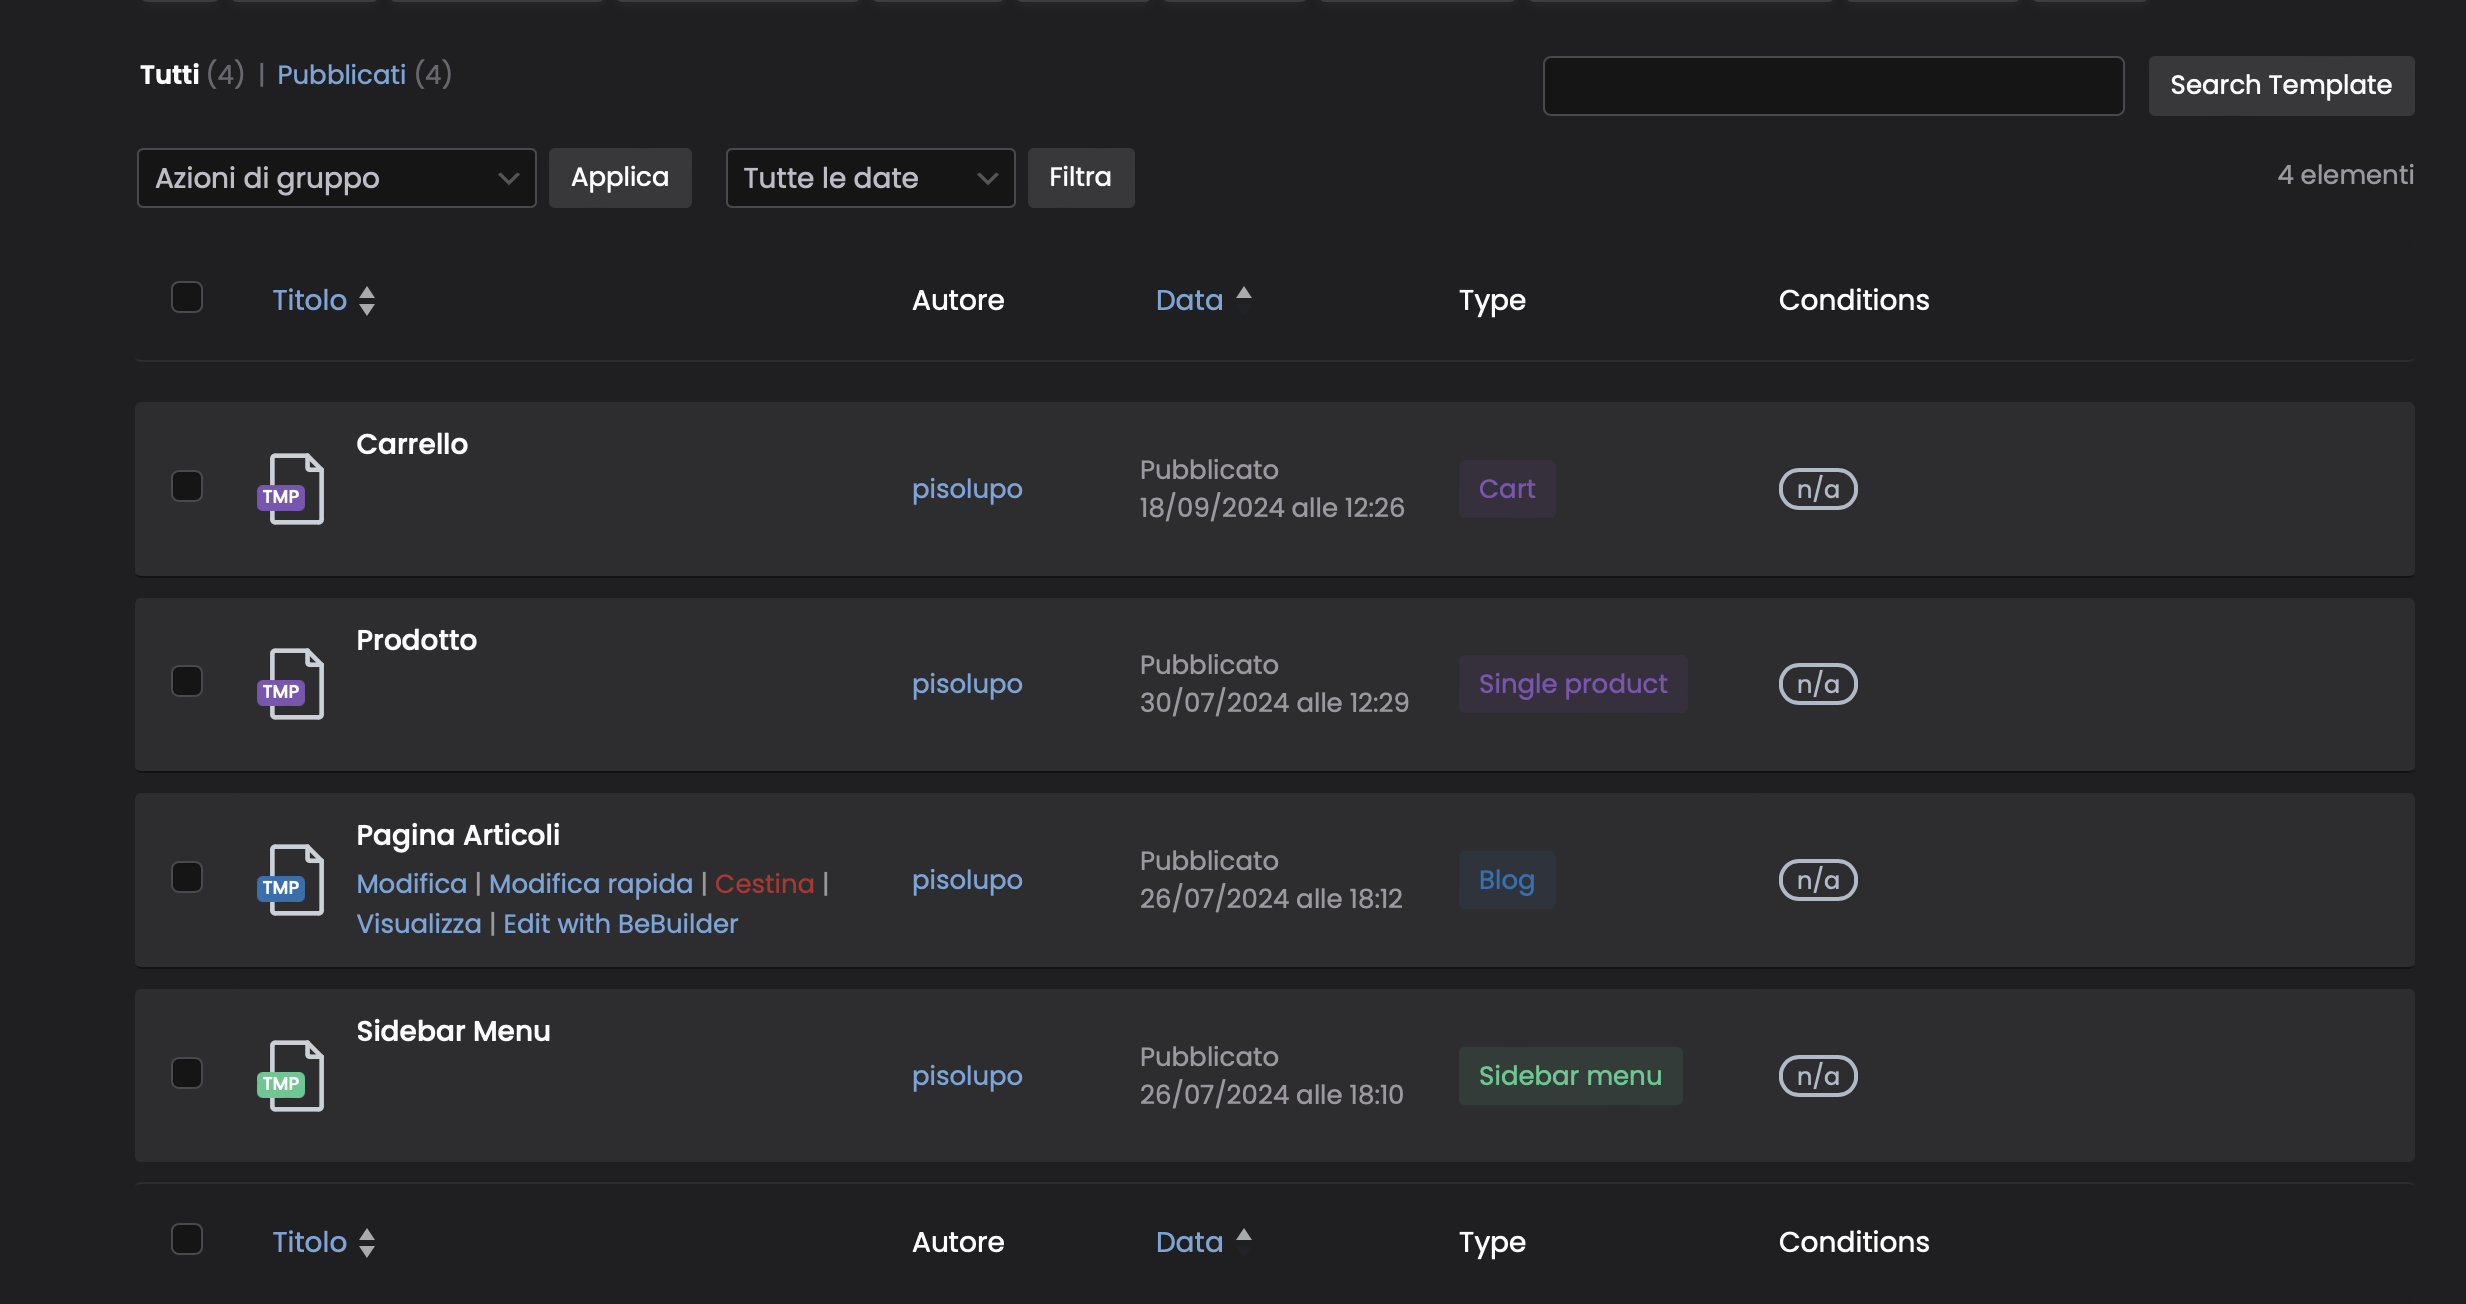Focus the template search input field

pyautogui.click(x=1834, y=86)
